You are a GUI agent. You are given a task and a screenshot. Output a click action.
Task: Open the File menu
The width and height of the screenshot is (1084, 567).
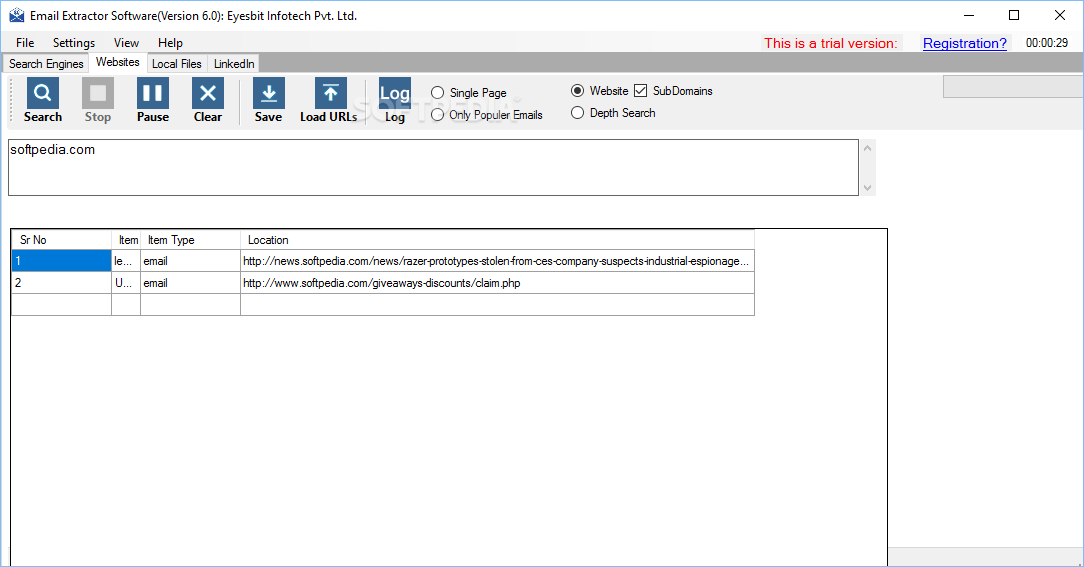point(25,43)
